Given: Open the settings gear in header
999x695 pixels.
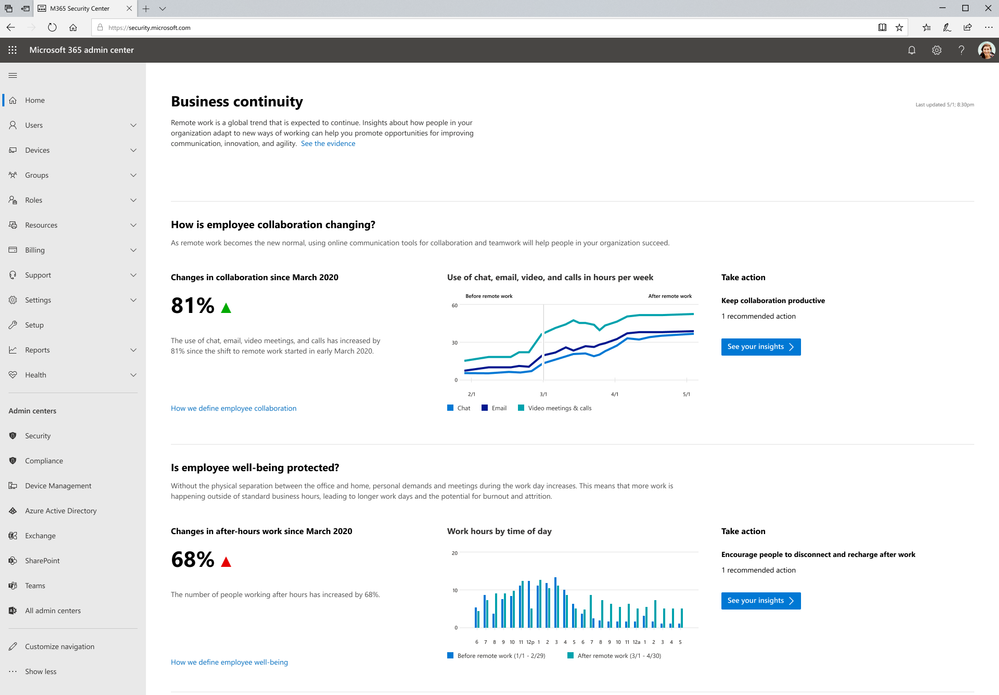Looking at the screenshot, I should [x=936, y=50].
